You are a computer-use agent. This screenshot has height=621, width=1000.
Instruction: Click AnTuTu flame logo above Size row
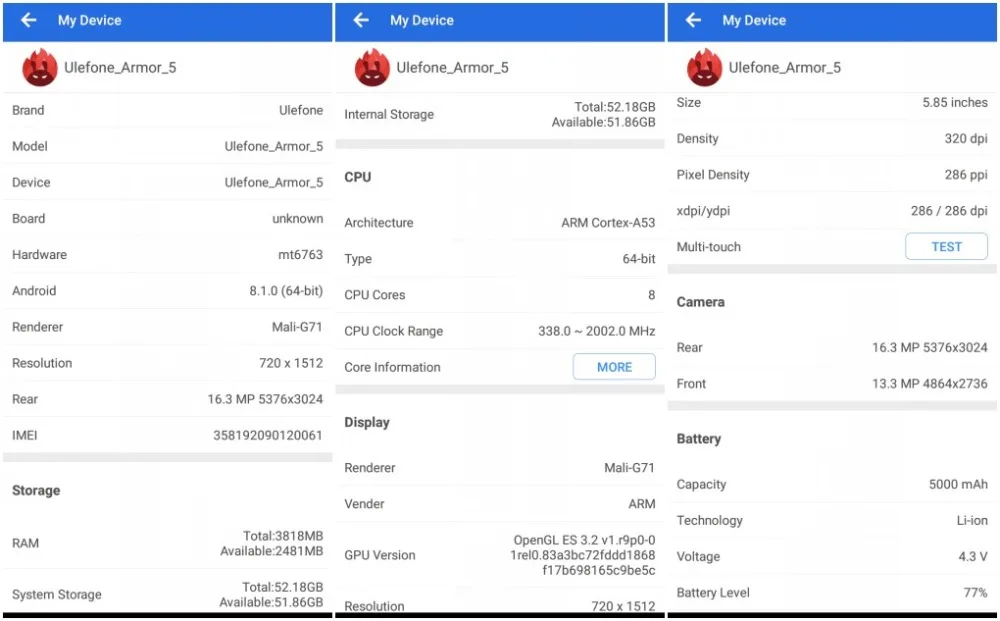(704, 67)
